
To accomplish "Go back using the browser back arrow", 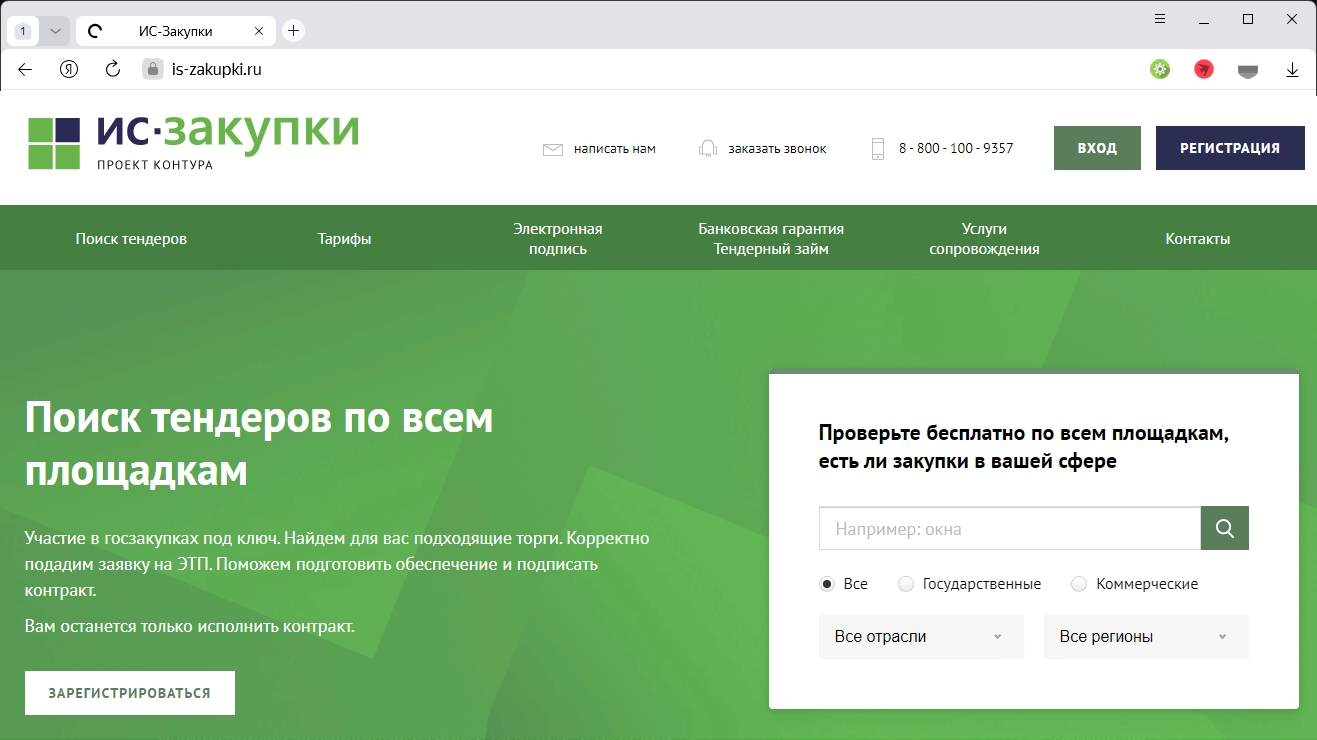I will (26, 69).
